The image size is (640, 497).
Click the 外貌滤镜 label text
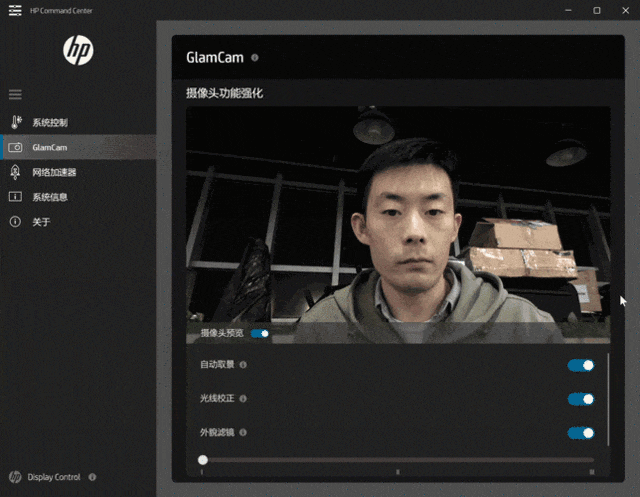[x=217, y=432]
